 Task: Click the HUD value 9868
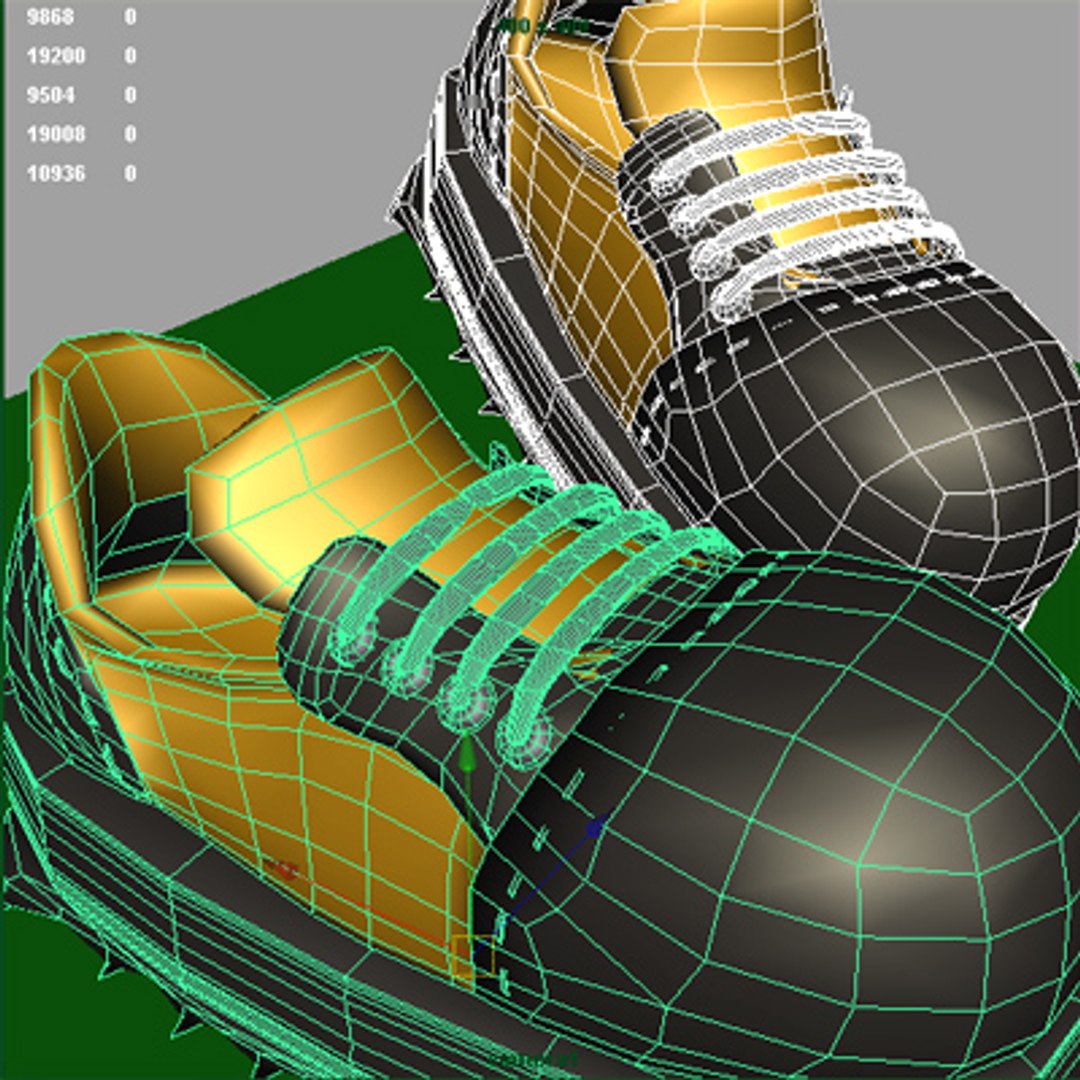coord(50,17)
